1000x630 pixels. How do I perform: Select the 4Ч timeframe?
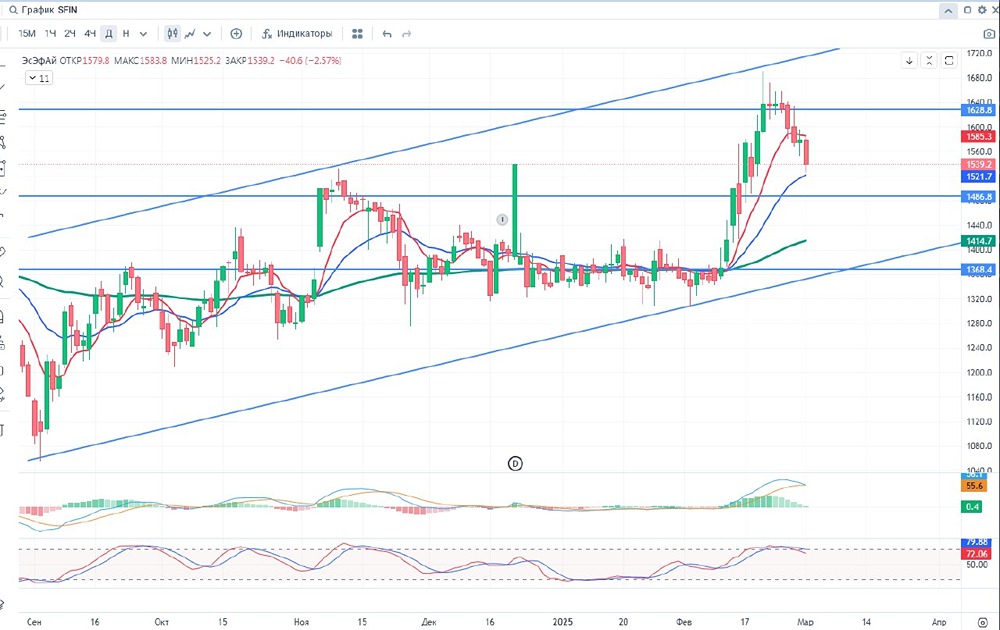(x=90, y=34)
